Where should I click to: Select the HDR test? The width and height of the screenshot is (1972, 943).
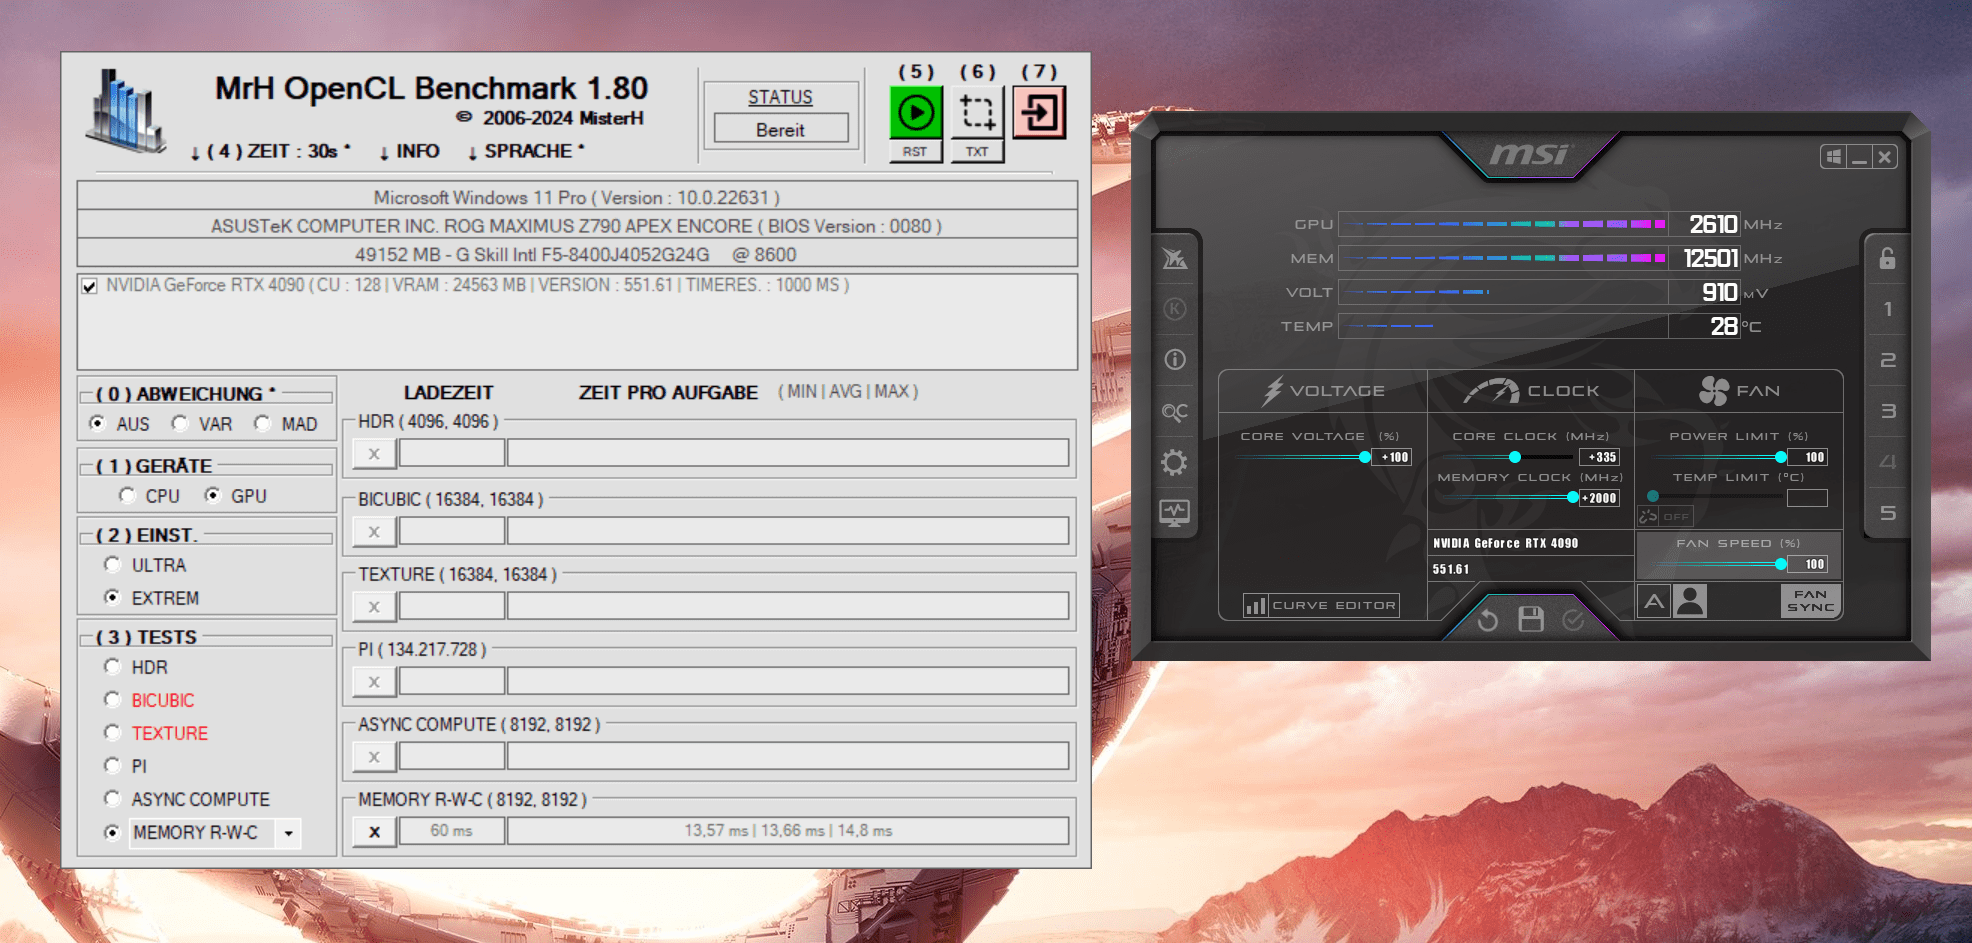tap(112, 666)
